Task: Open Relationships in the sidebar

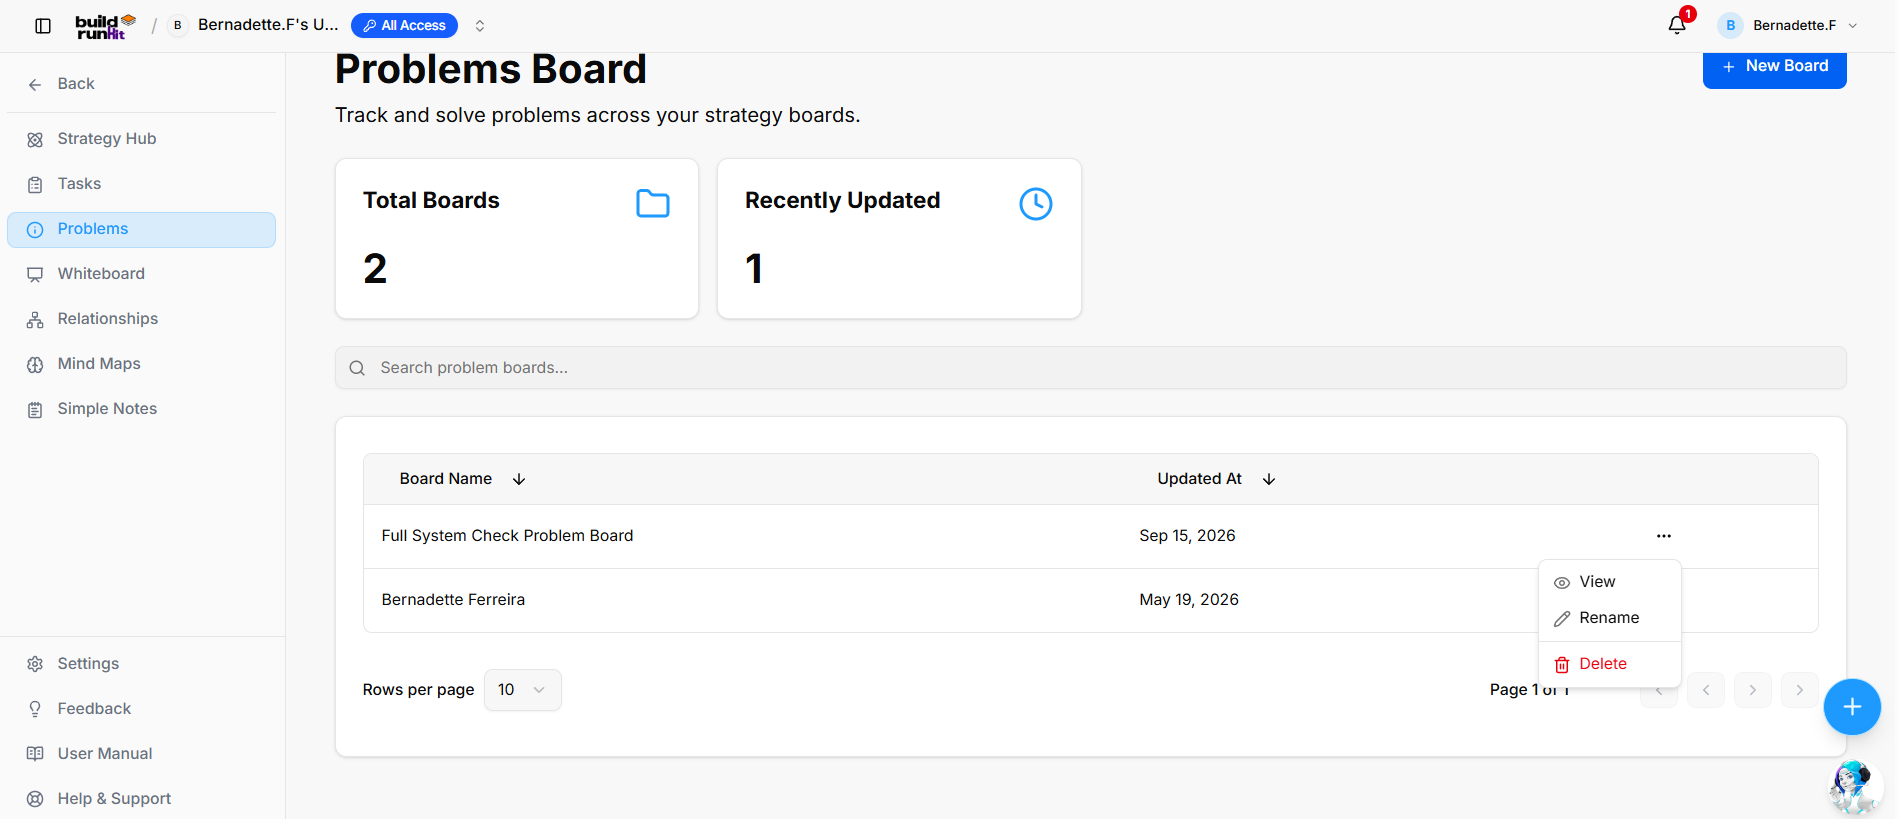Action: coord(142,319)
